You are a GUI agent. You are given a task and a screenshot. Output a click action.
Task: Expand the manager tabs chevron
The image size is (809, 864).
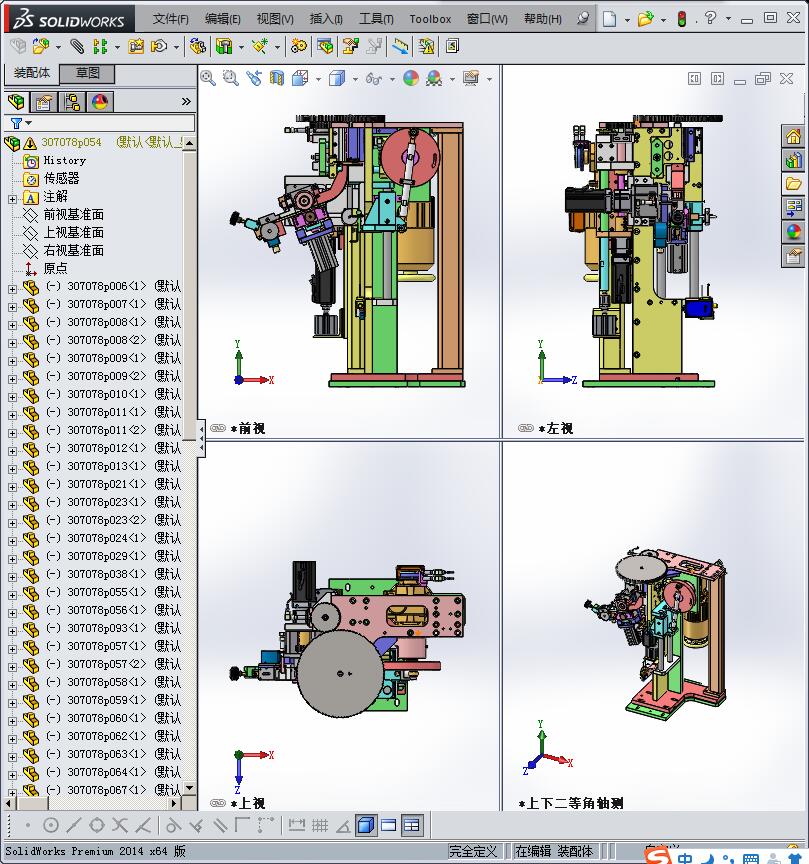point(186,101)
